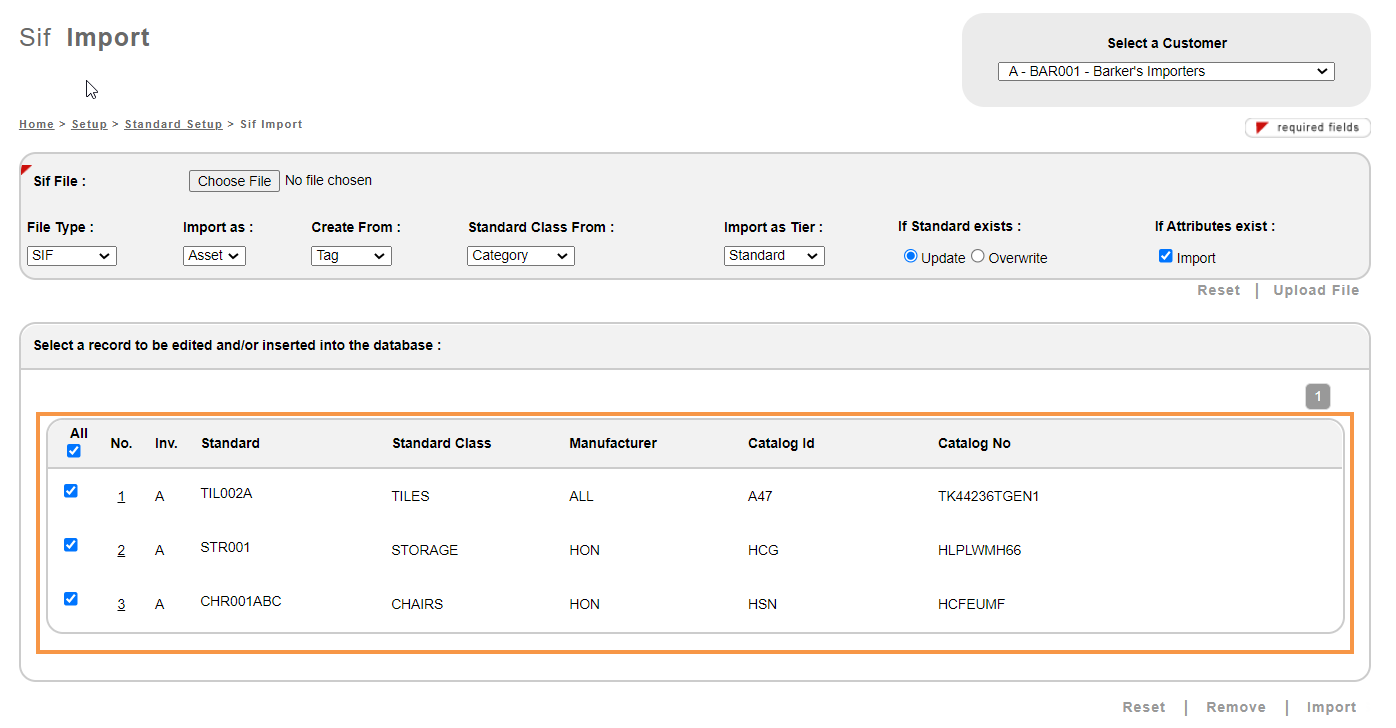1396x728 pixels.
Task: Open record number 2 link
Action: coord(121,550)
